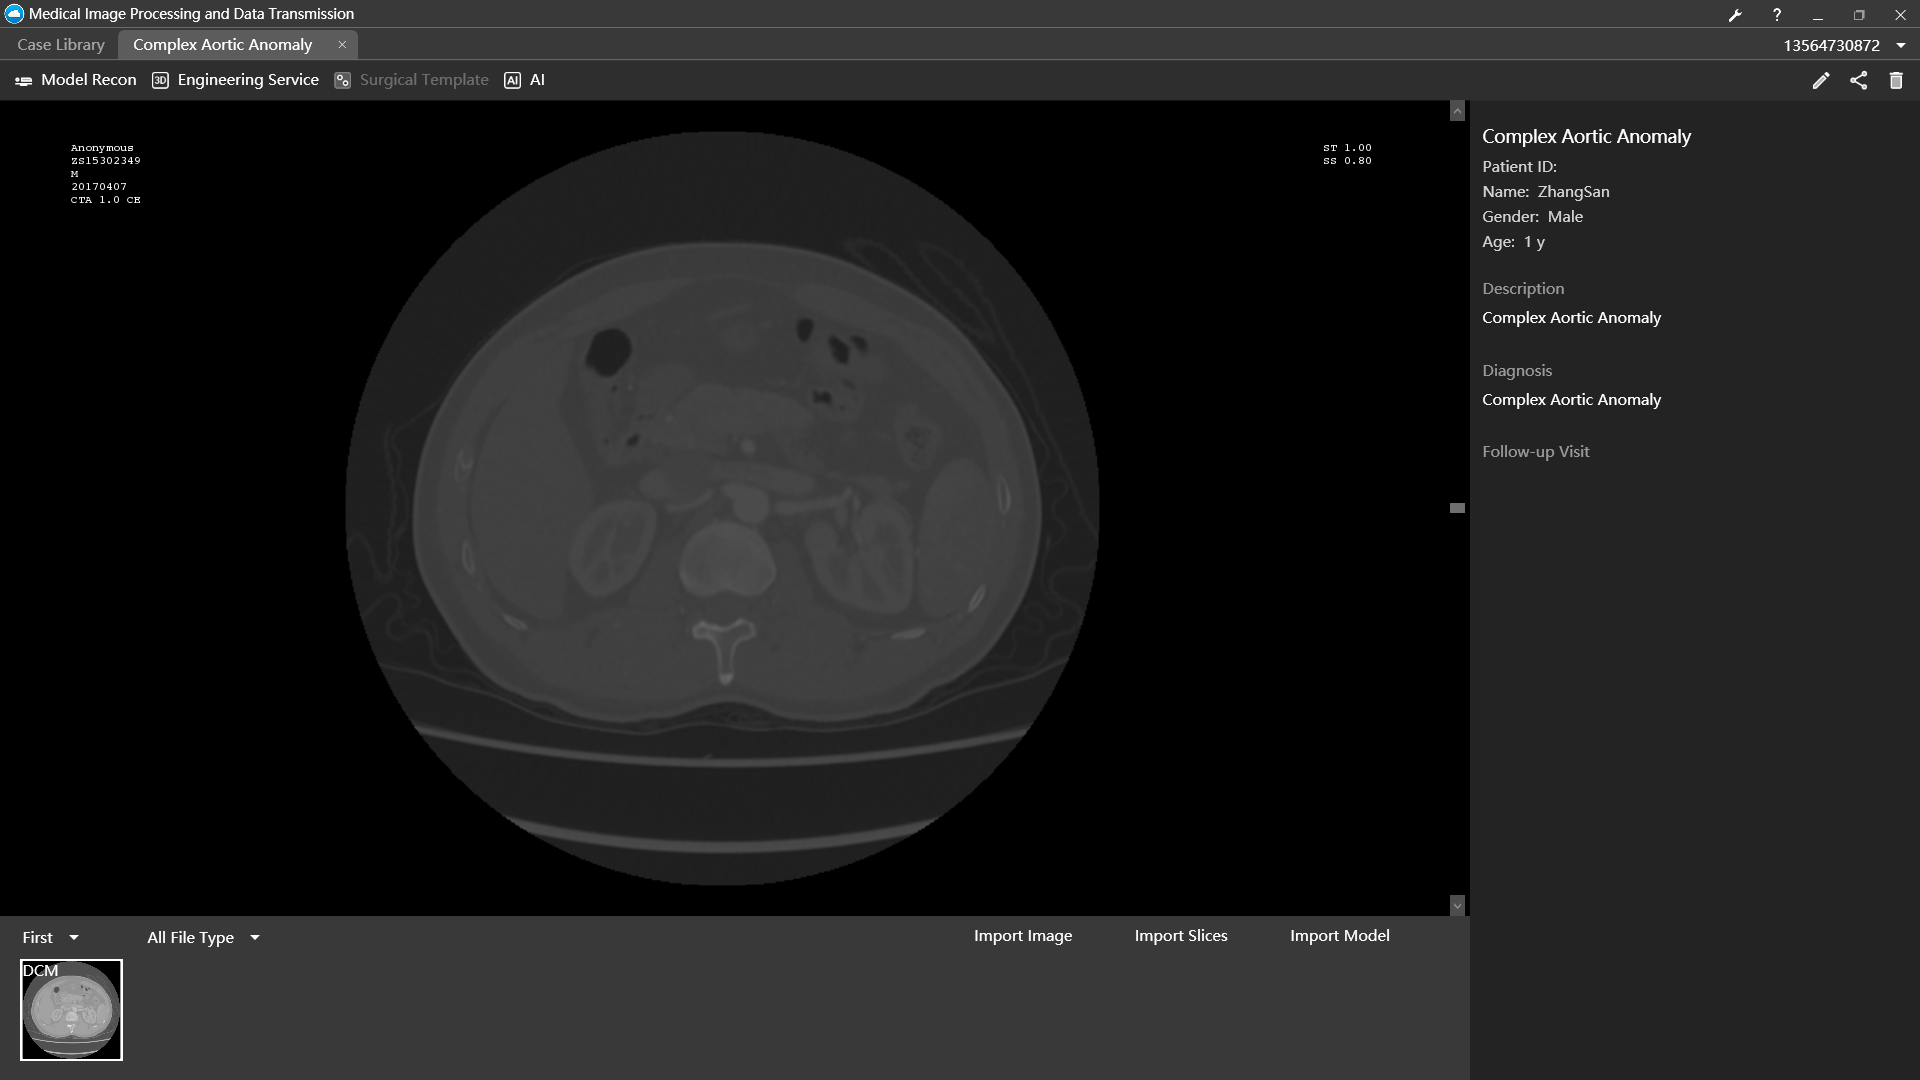Click the Model Recon icon
The height and width of the screenshot is (1080, 1920).
pyautogui.click(x=24, y=81)
